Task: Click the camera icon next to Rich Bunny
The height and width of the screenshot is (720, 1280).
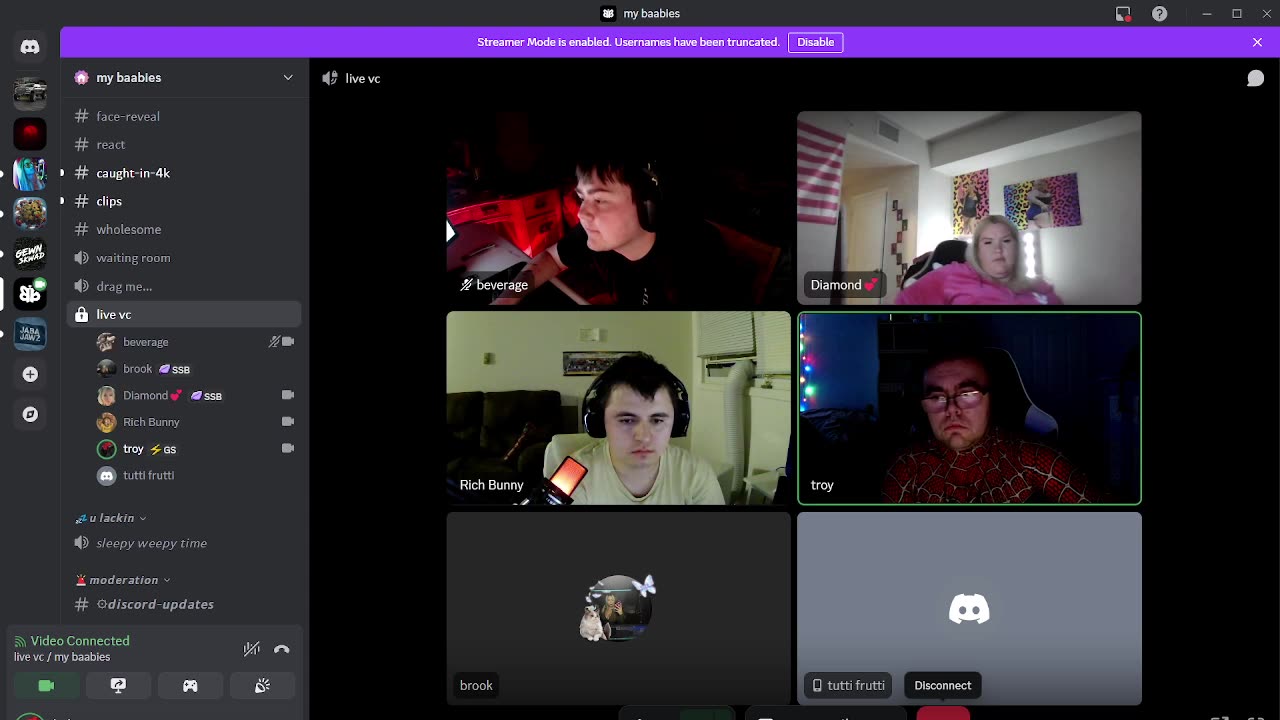Action: click(288, 422)
